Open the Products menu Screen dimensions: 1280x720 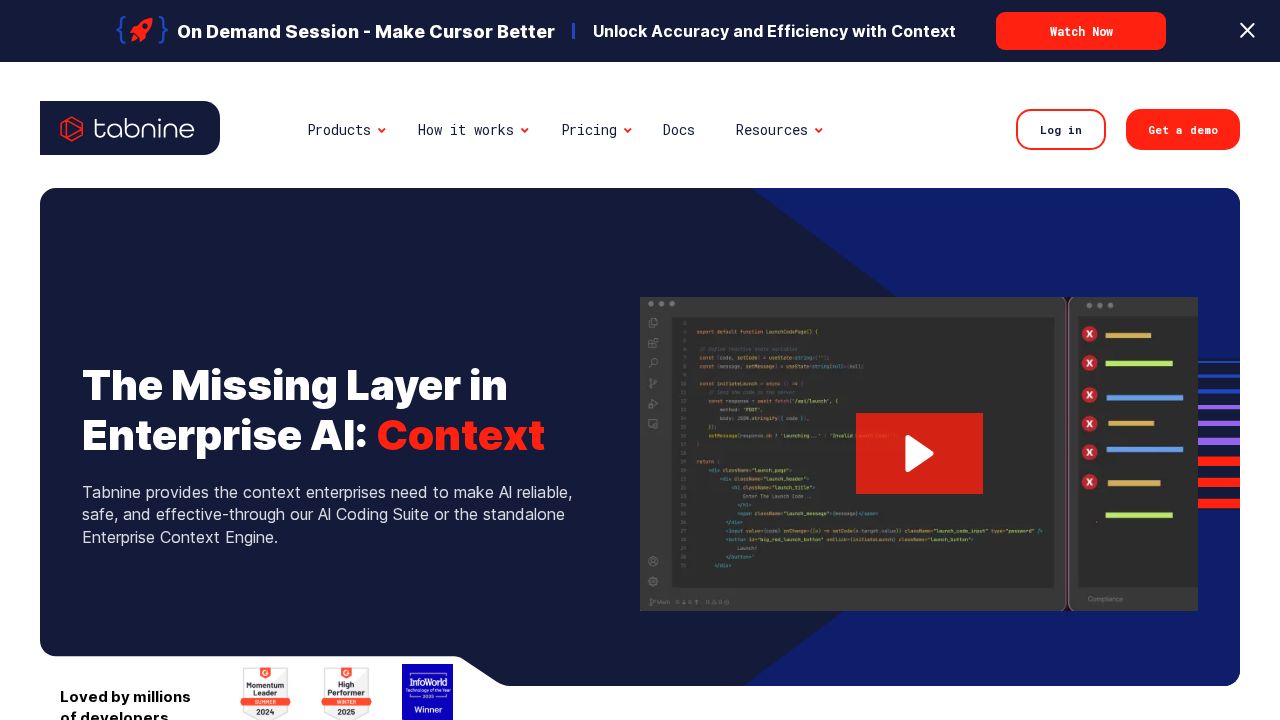pyautogui.click(x=339, y=130)
